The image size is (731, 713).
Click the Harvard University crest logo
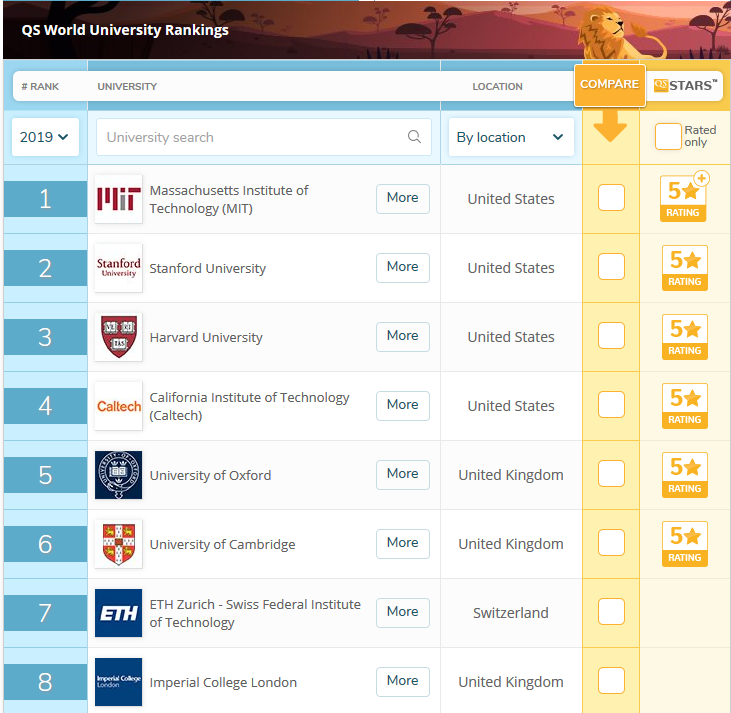coord(118,337)
